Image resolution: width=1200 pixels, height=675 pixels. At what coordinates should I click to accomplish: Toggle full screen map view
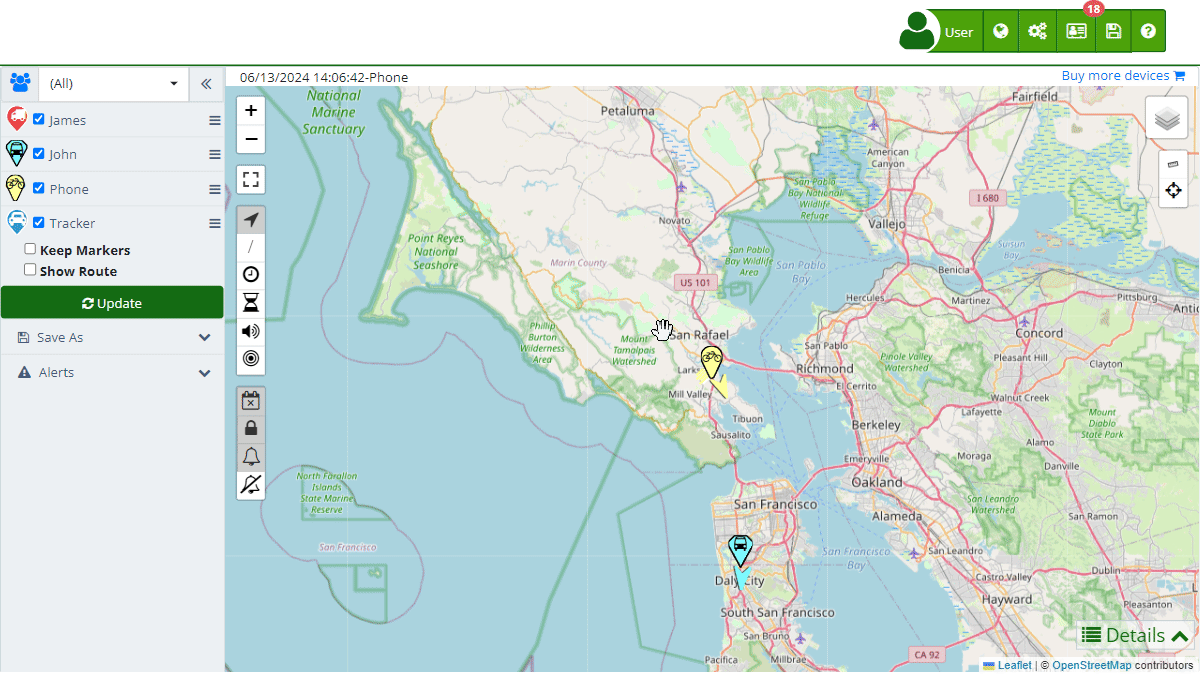point(251,180)
